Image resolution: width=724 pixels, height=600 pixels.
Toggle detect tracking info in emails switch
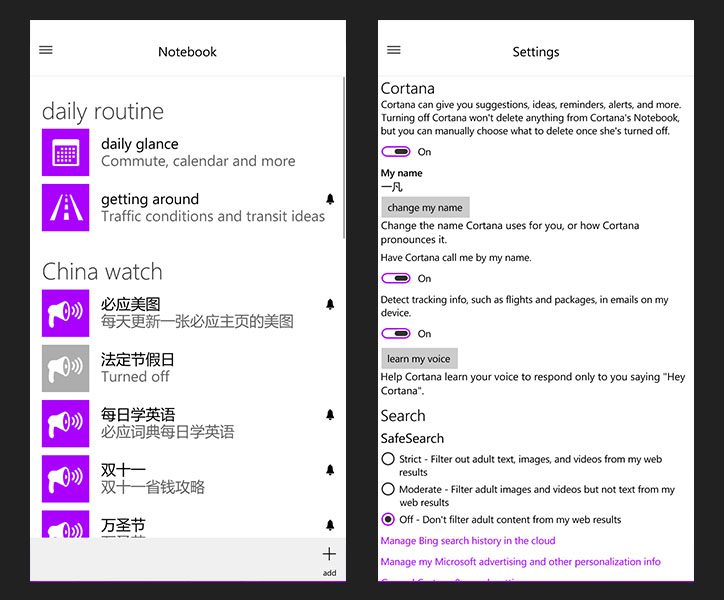pos(396,333)
